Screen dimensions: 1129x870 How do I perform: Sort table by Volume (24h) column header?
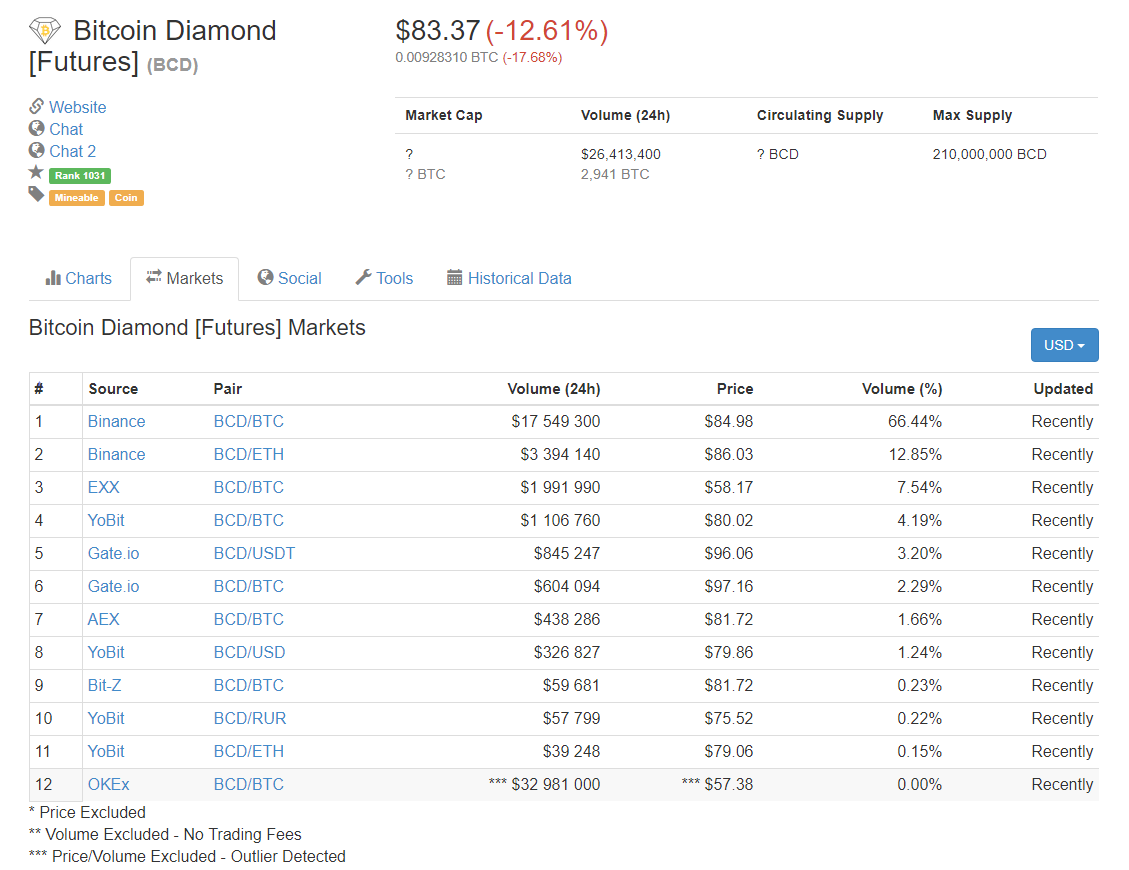click(553, 389)
